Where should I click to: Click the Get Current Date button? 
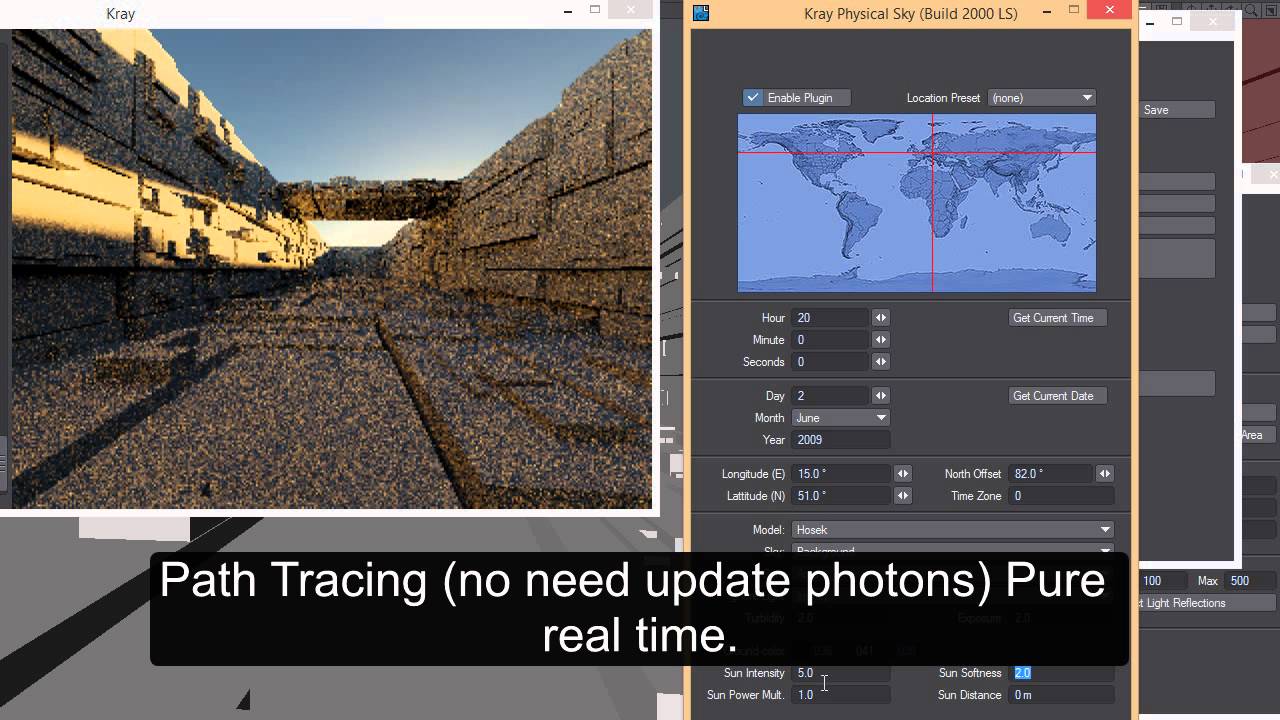1058,396
